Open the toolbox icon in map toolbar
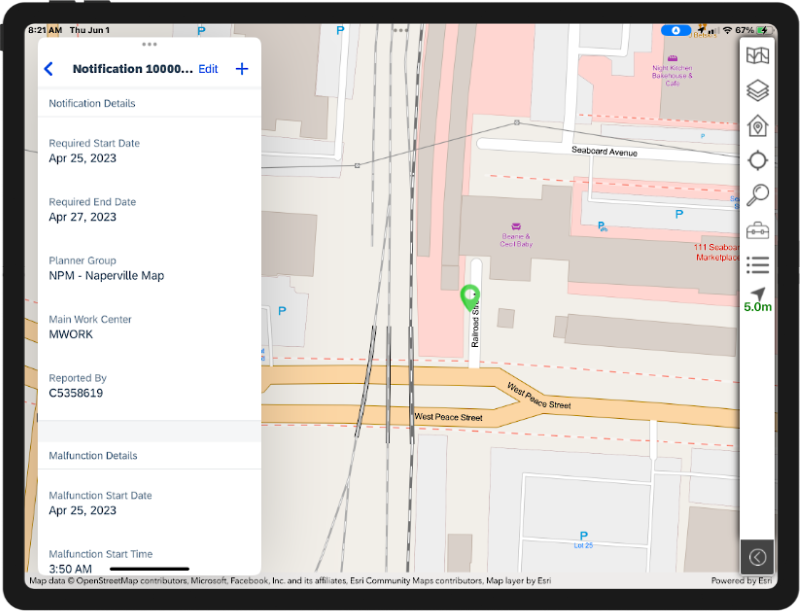This screenshot has height=611, width=800. coord(757,231)
